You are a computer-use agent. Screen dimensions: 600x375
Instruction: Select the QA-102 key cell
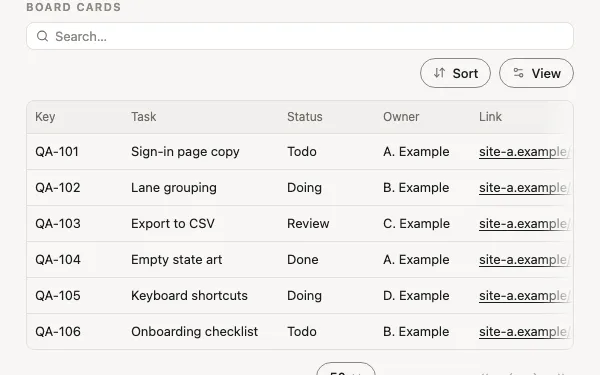pos(58,188)
